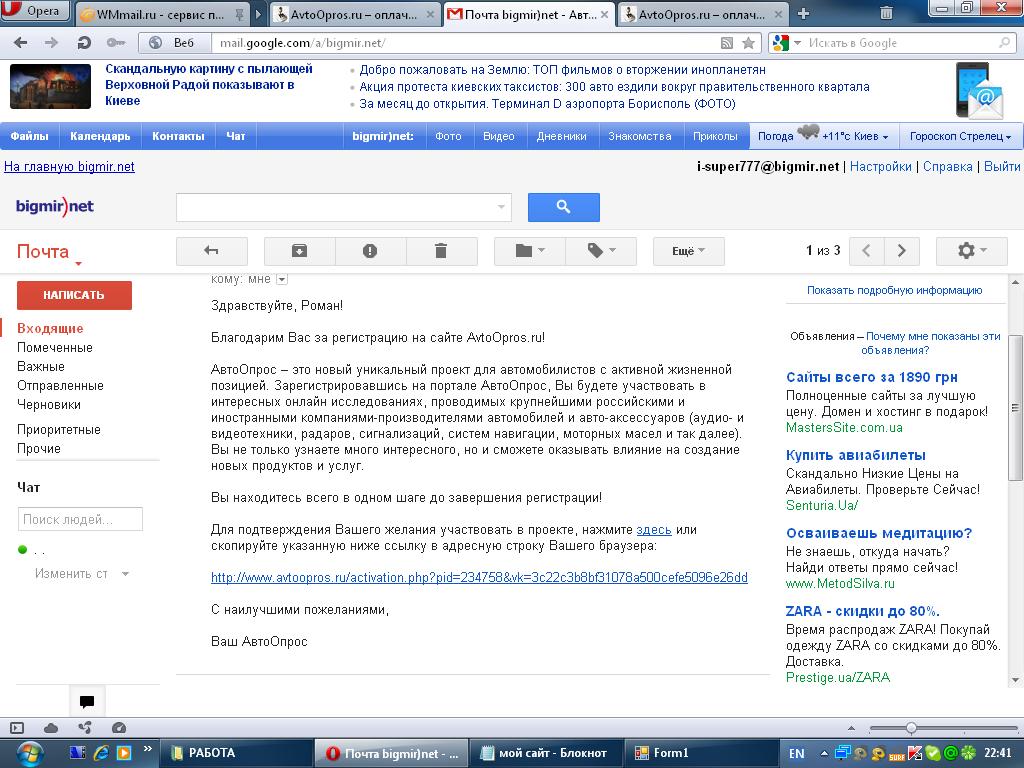Delete the email with trash icon
This screenshot has height=768, width=1024.
[441, 251]
